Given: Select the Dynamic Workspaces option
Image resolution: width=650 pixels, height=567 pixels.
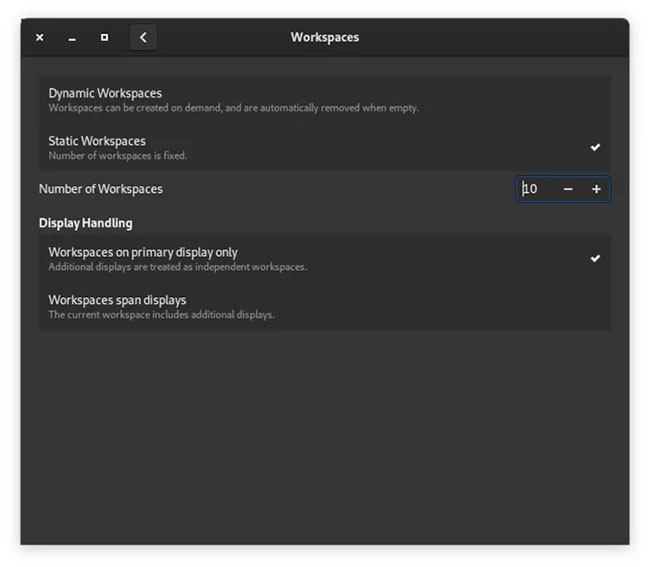Looking at the screenshot, I should (325, 100).
